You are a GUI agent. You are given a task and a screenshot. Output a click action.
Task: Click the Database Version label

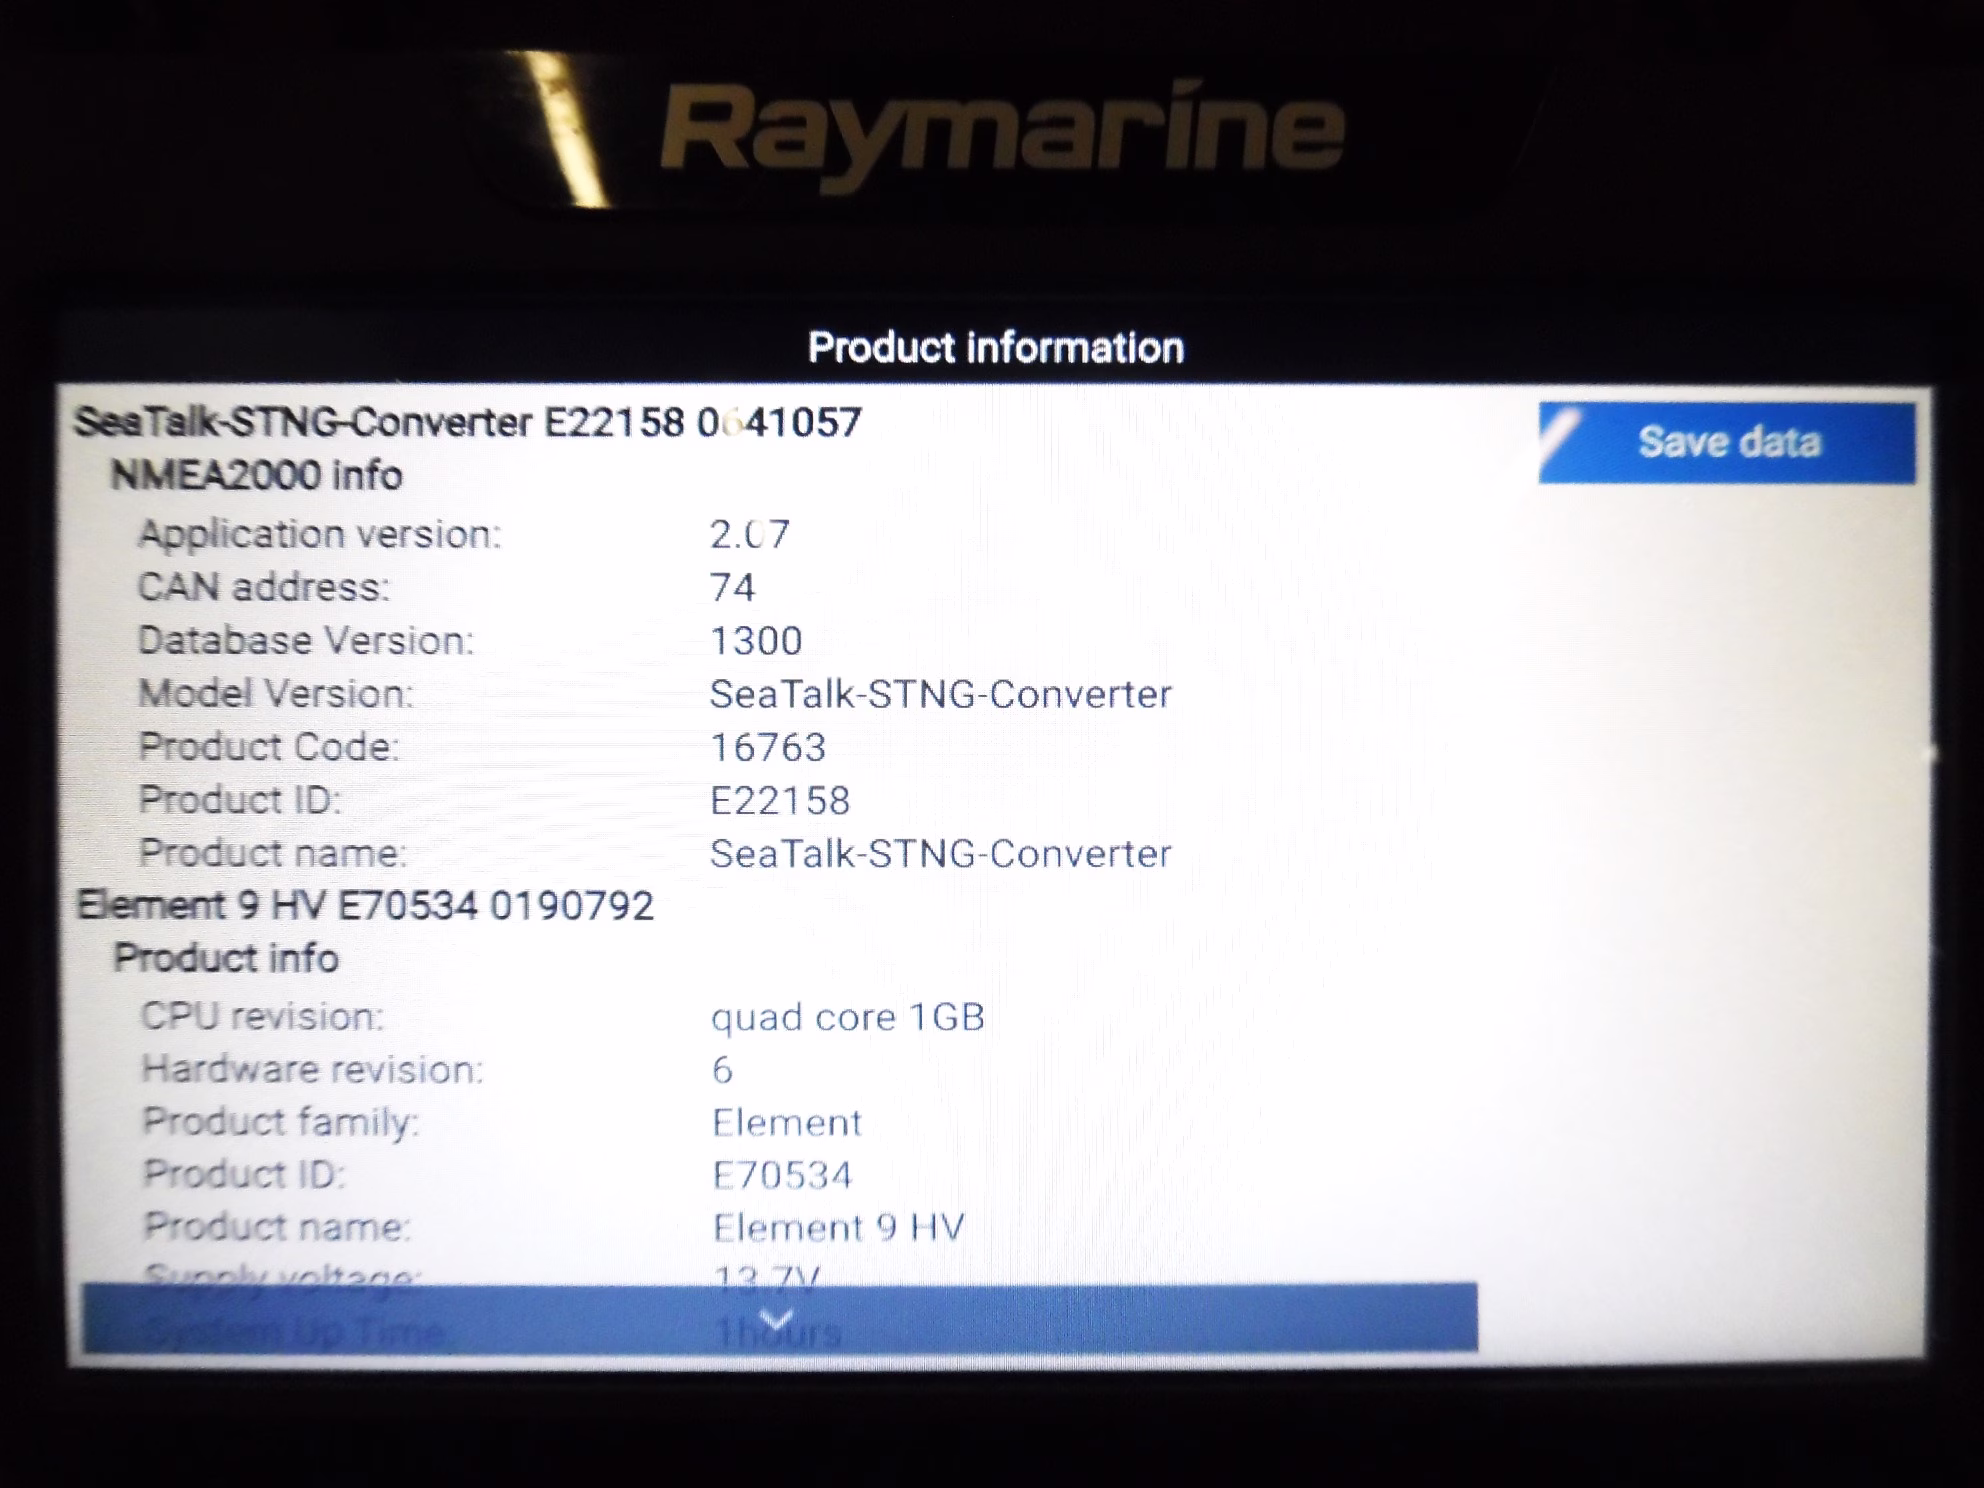[x=306, y=640]
